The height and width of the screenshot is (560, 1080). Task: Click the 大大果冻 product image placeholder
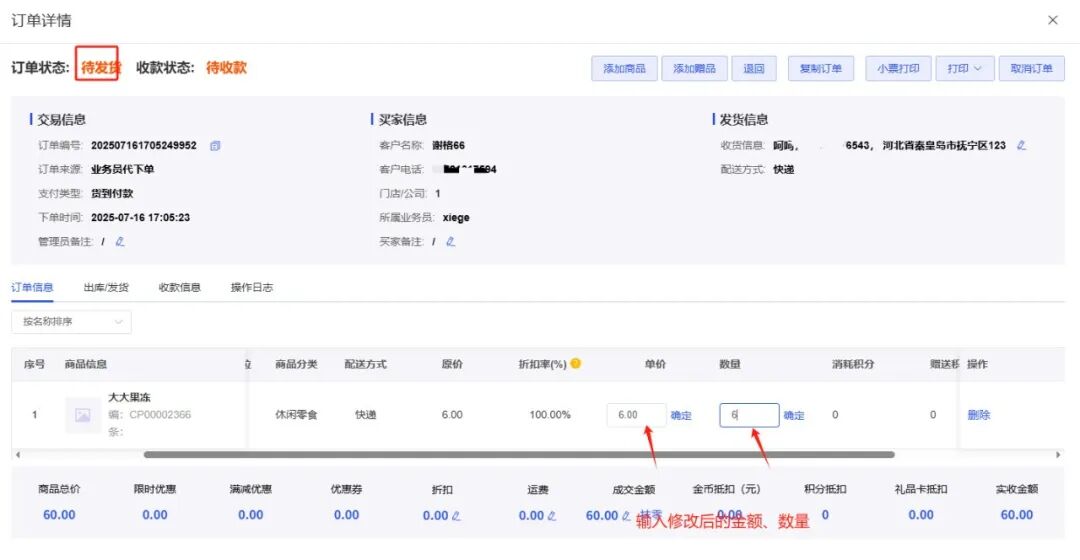83,415
